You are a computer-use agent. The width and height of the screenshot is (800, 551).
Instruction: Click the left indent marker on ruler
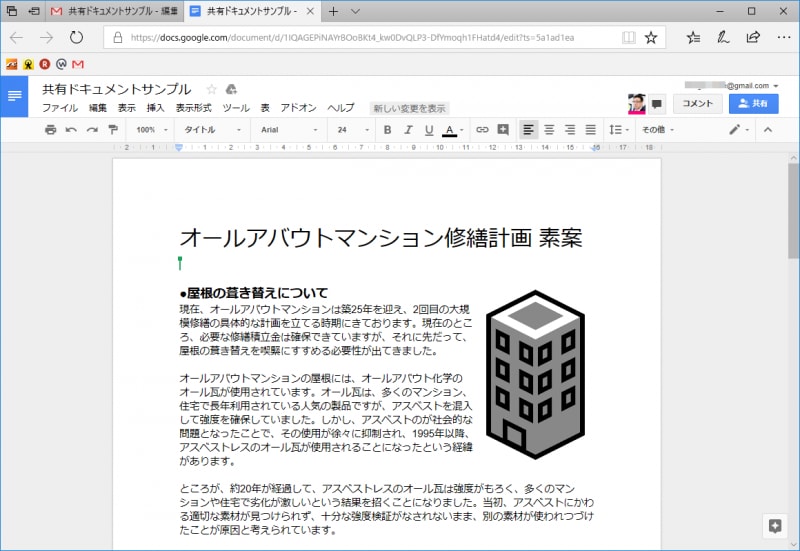pos(179,147)
